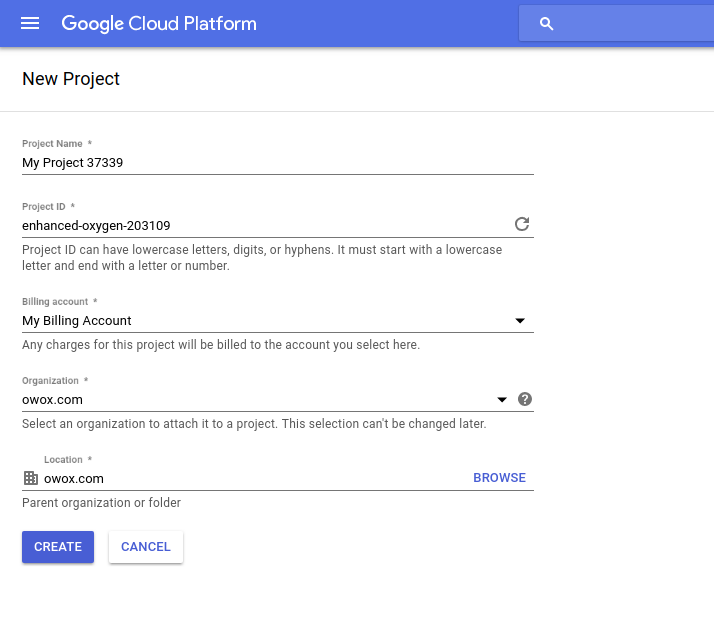Click 'Parent organization or folder' hint text
This screenshot has height=634, width=714.
click(x=102, y=503)
